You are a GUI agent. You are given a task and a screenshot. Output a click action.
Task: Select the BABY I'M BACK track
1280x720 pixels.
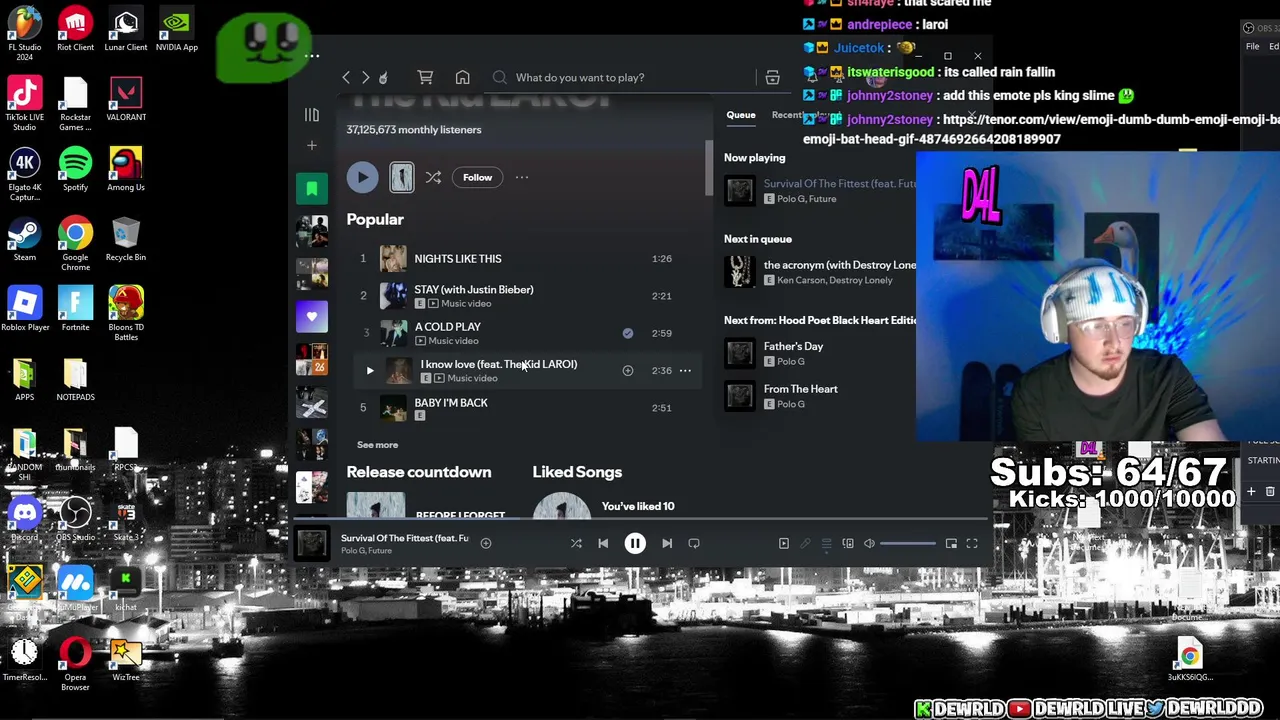[451, 402]
